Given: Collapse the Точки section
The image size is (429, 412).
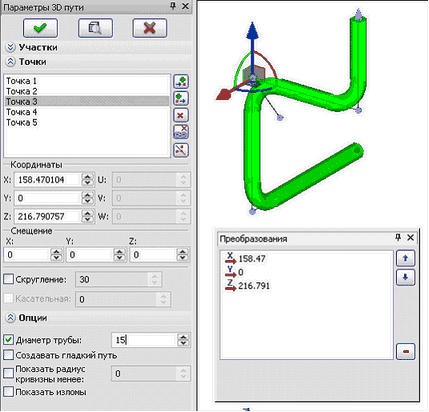Looking at the screenshot, I should pos(10,62).
